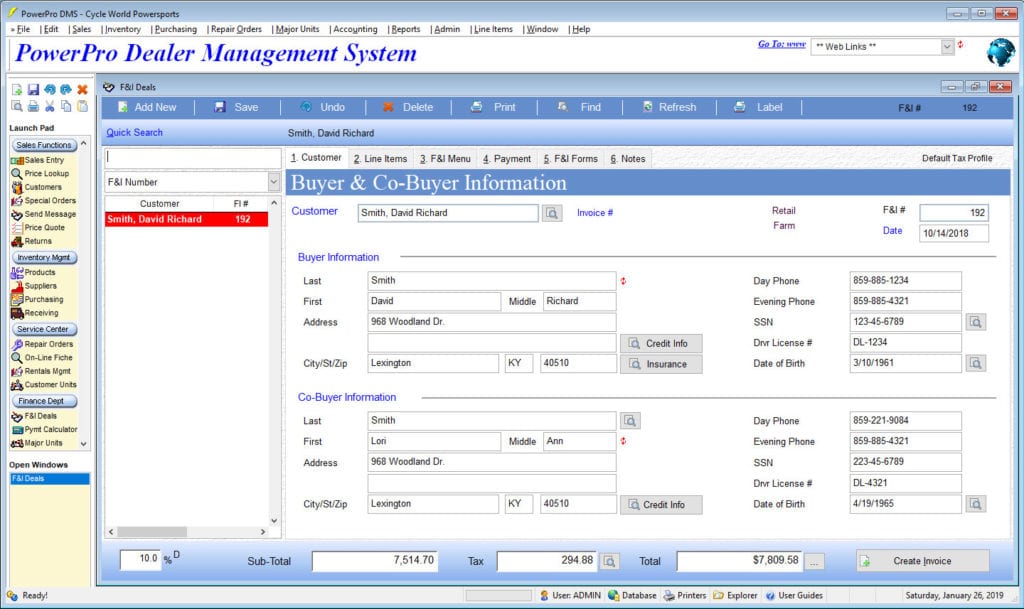Open the Accounting menu
This screenshot has height=609, width=1024.
(354, 29)
